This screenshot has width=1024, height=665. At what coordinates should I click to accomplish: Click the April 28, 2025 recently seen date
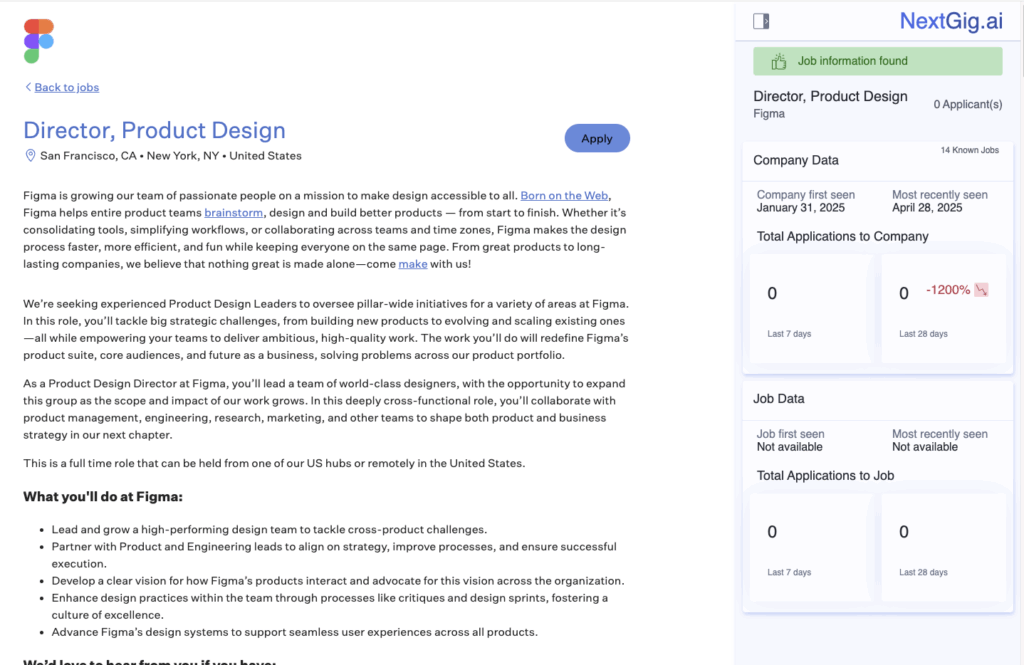[927, 208]
